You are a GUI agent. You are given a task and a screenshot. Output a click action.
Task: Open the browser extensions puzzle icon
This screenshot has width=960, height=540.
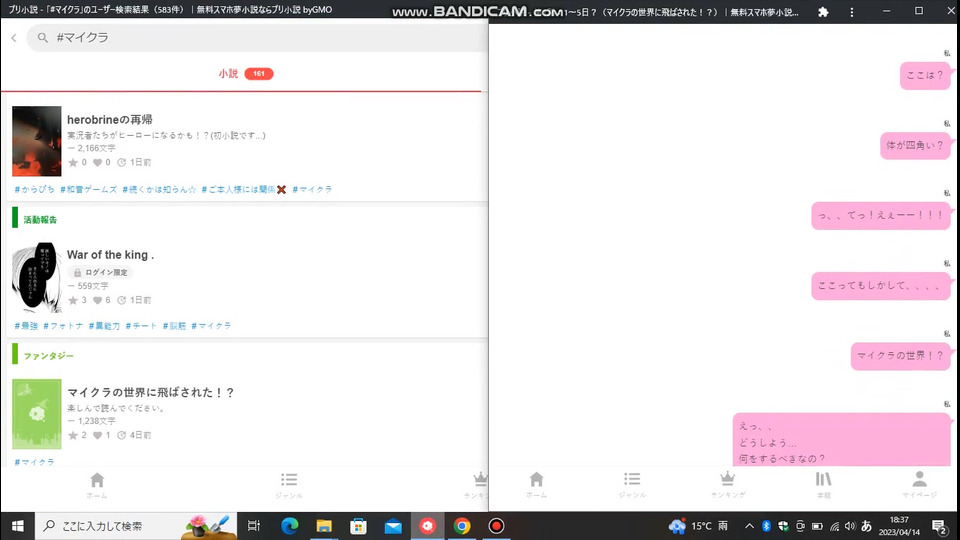click(x=823, y=12)
